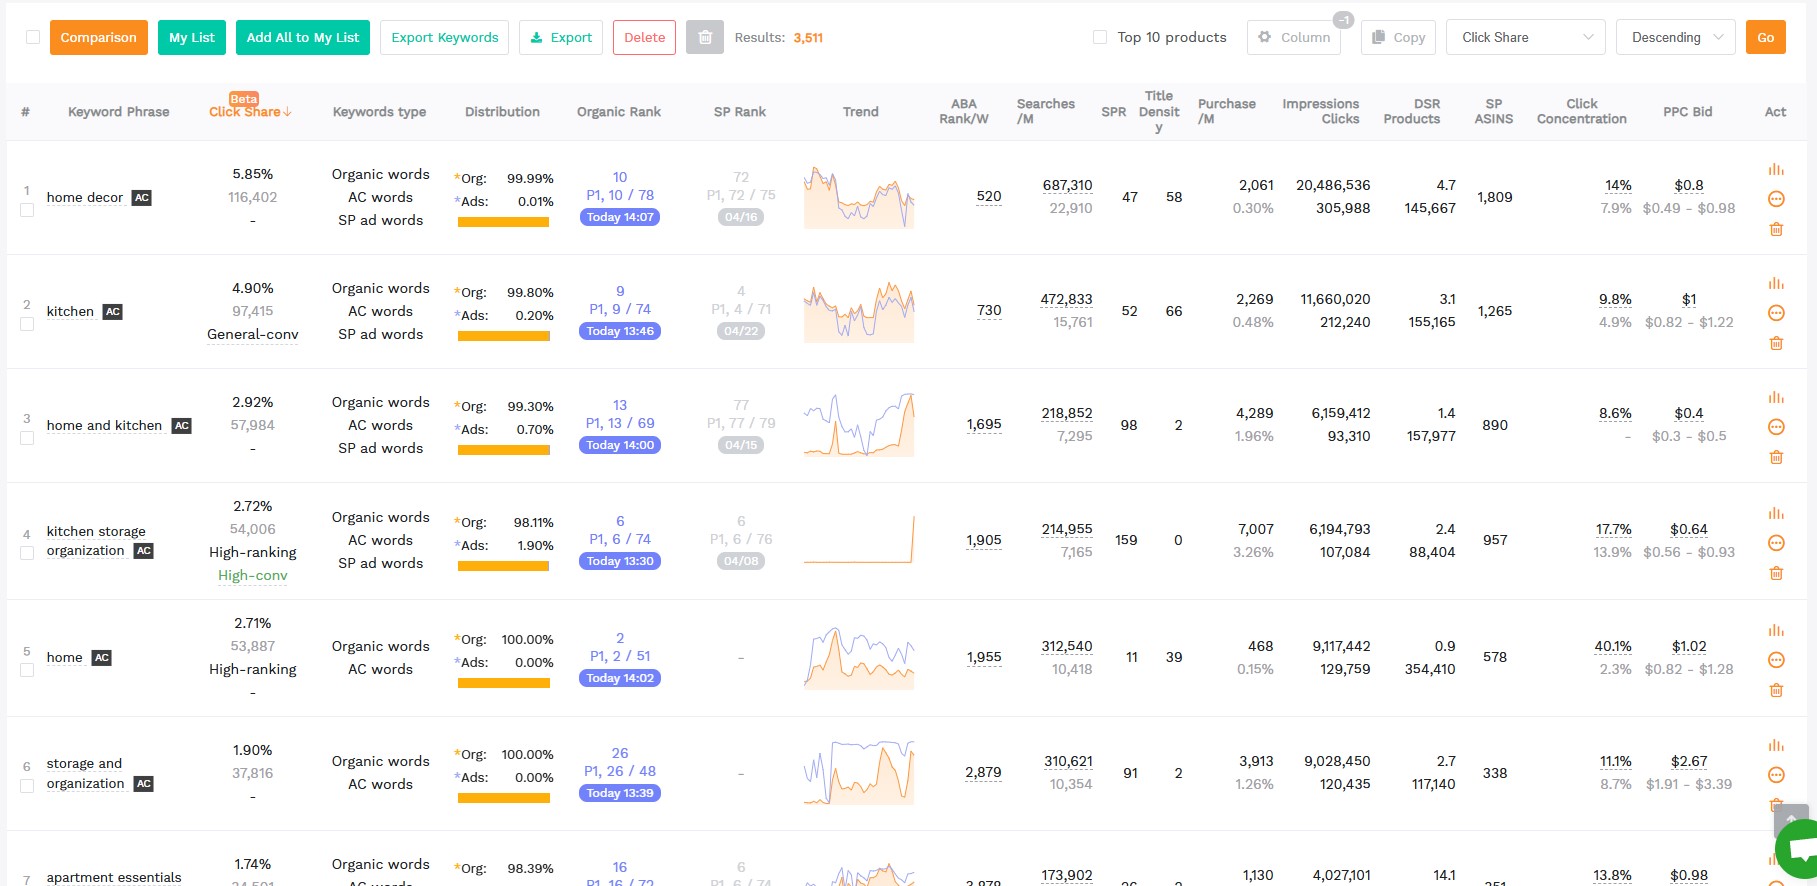This screenshot has width=1817, height=886.
Task: Open the Click Share sort field dropdown
Action: (x=1526, y=37)
